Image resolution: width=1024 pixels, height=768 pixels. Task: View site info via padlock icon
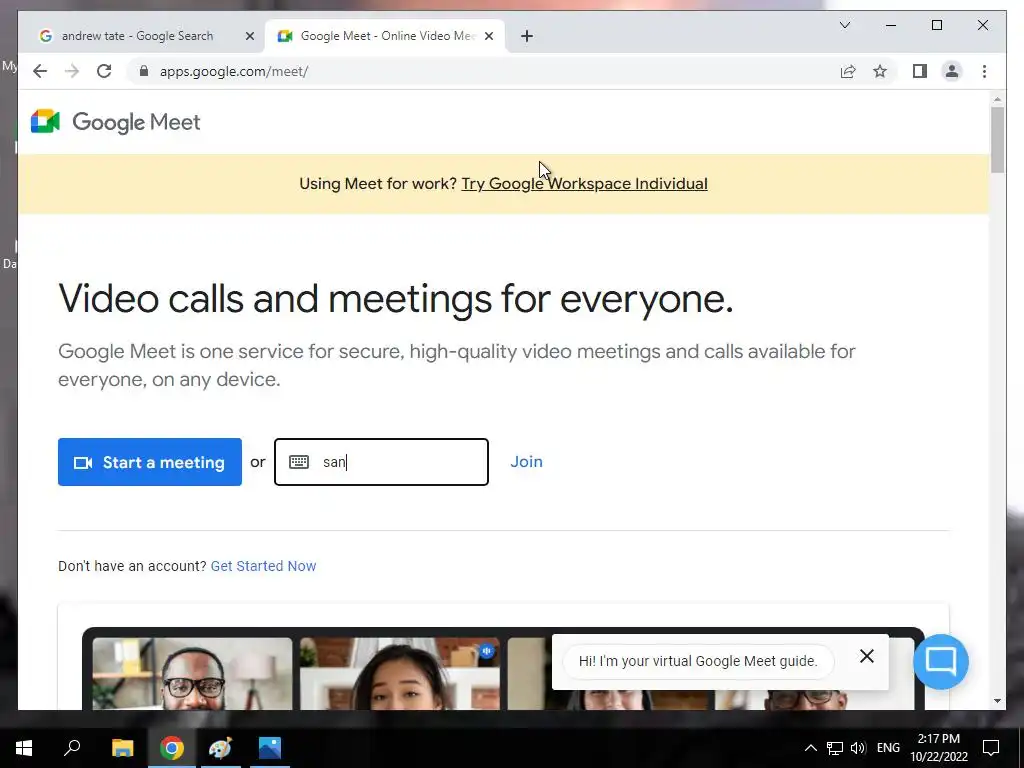click(x=144, y=71)
